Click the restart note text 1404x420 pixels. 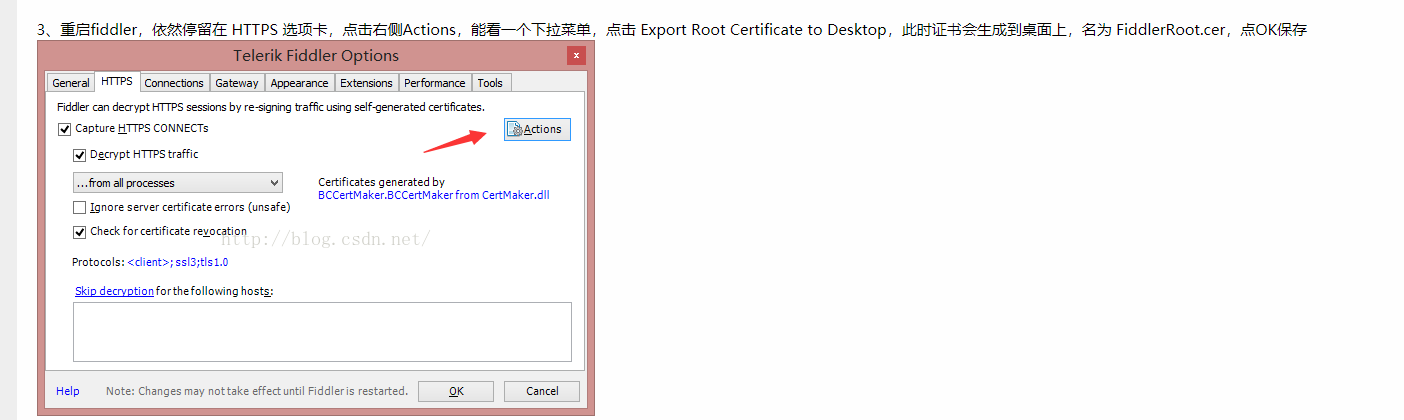coord(257,391)
